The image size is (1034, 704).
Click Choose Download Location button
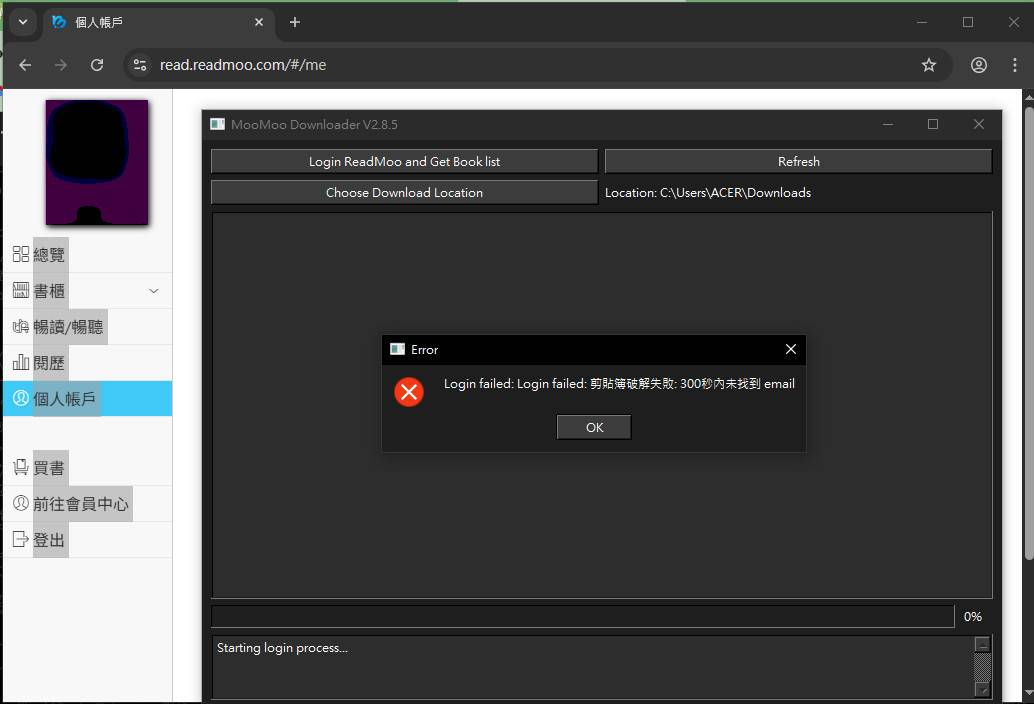pyautogui.click(x=404, y=192)
